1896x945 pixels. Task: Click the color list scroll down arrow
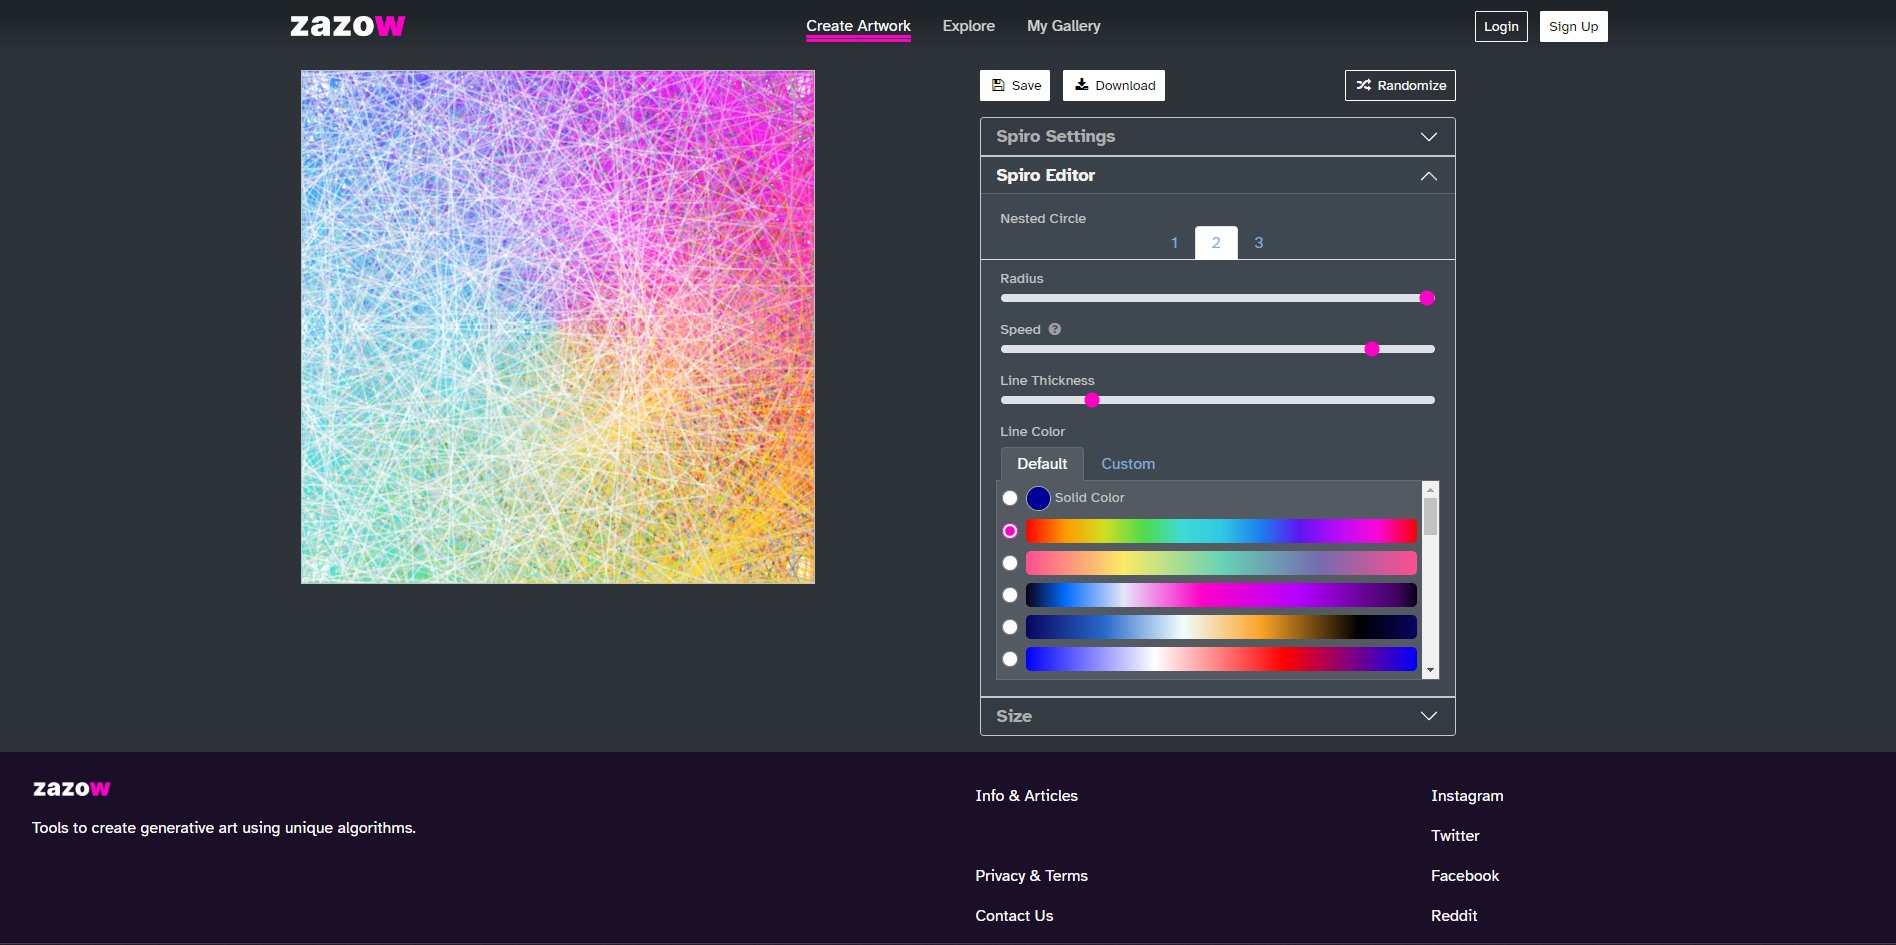click(x=1430, y=670)
